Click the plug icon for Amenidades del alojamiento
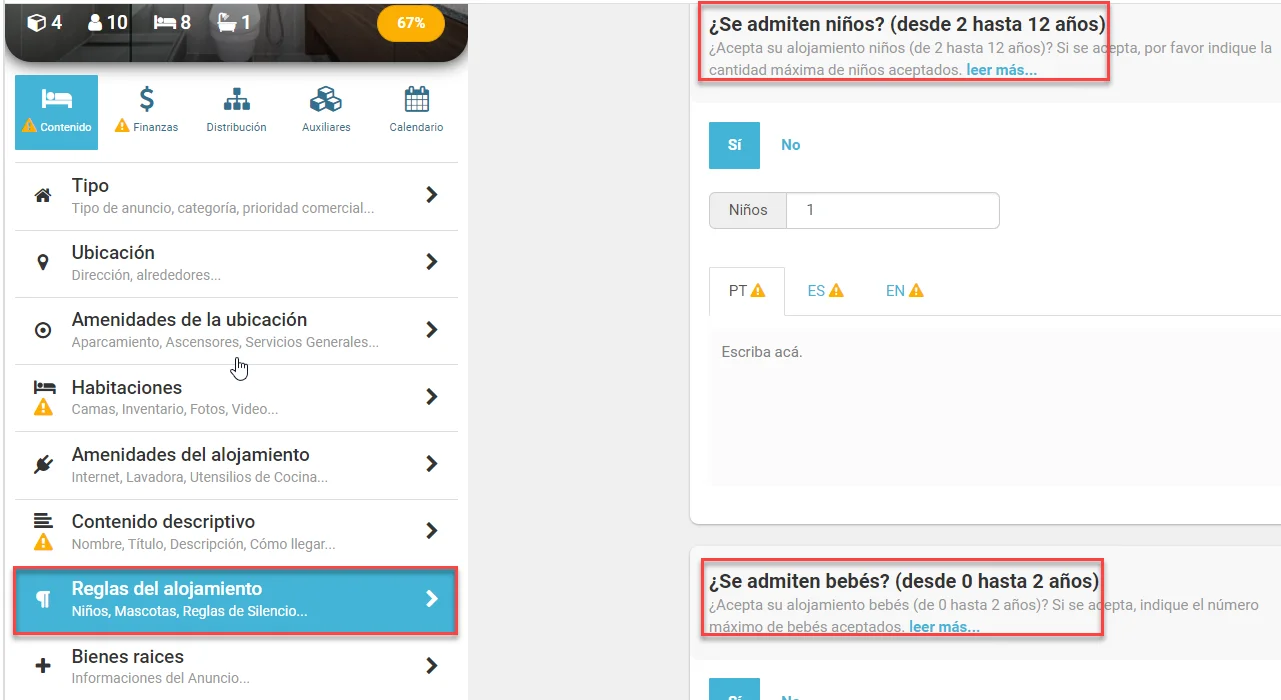 point(43,464)
